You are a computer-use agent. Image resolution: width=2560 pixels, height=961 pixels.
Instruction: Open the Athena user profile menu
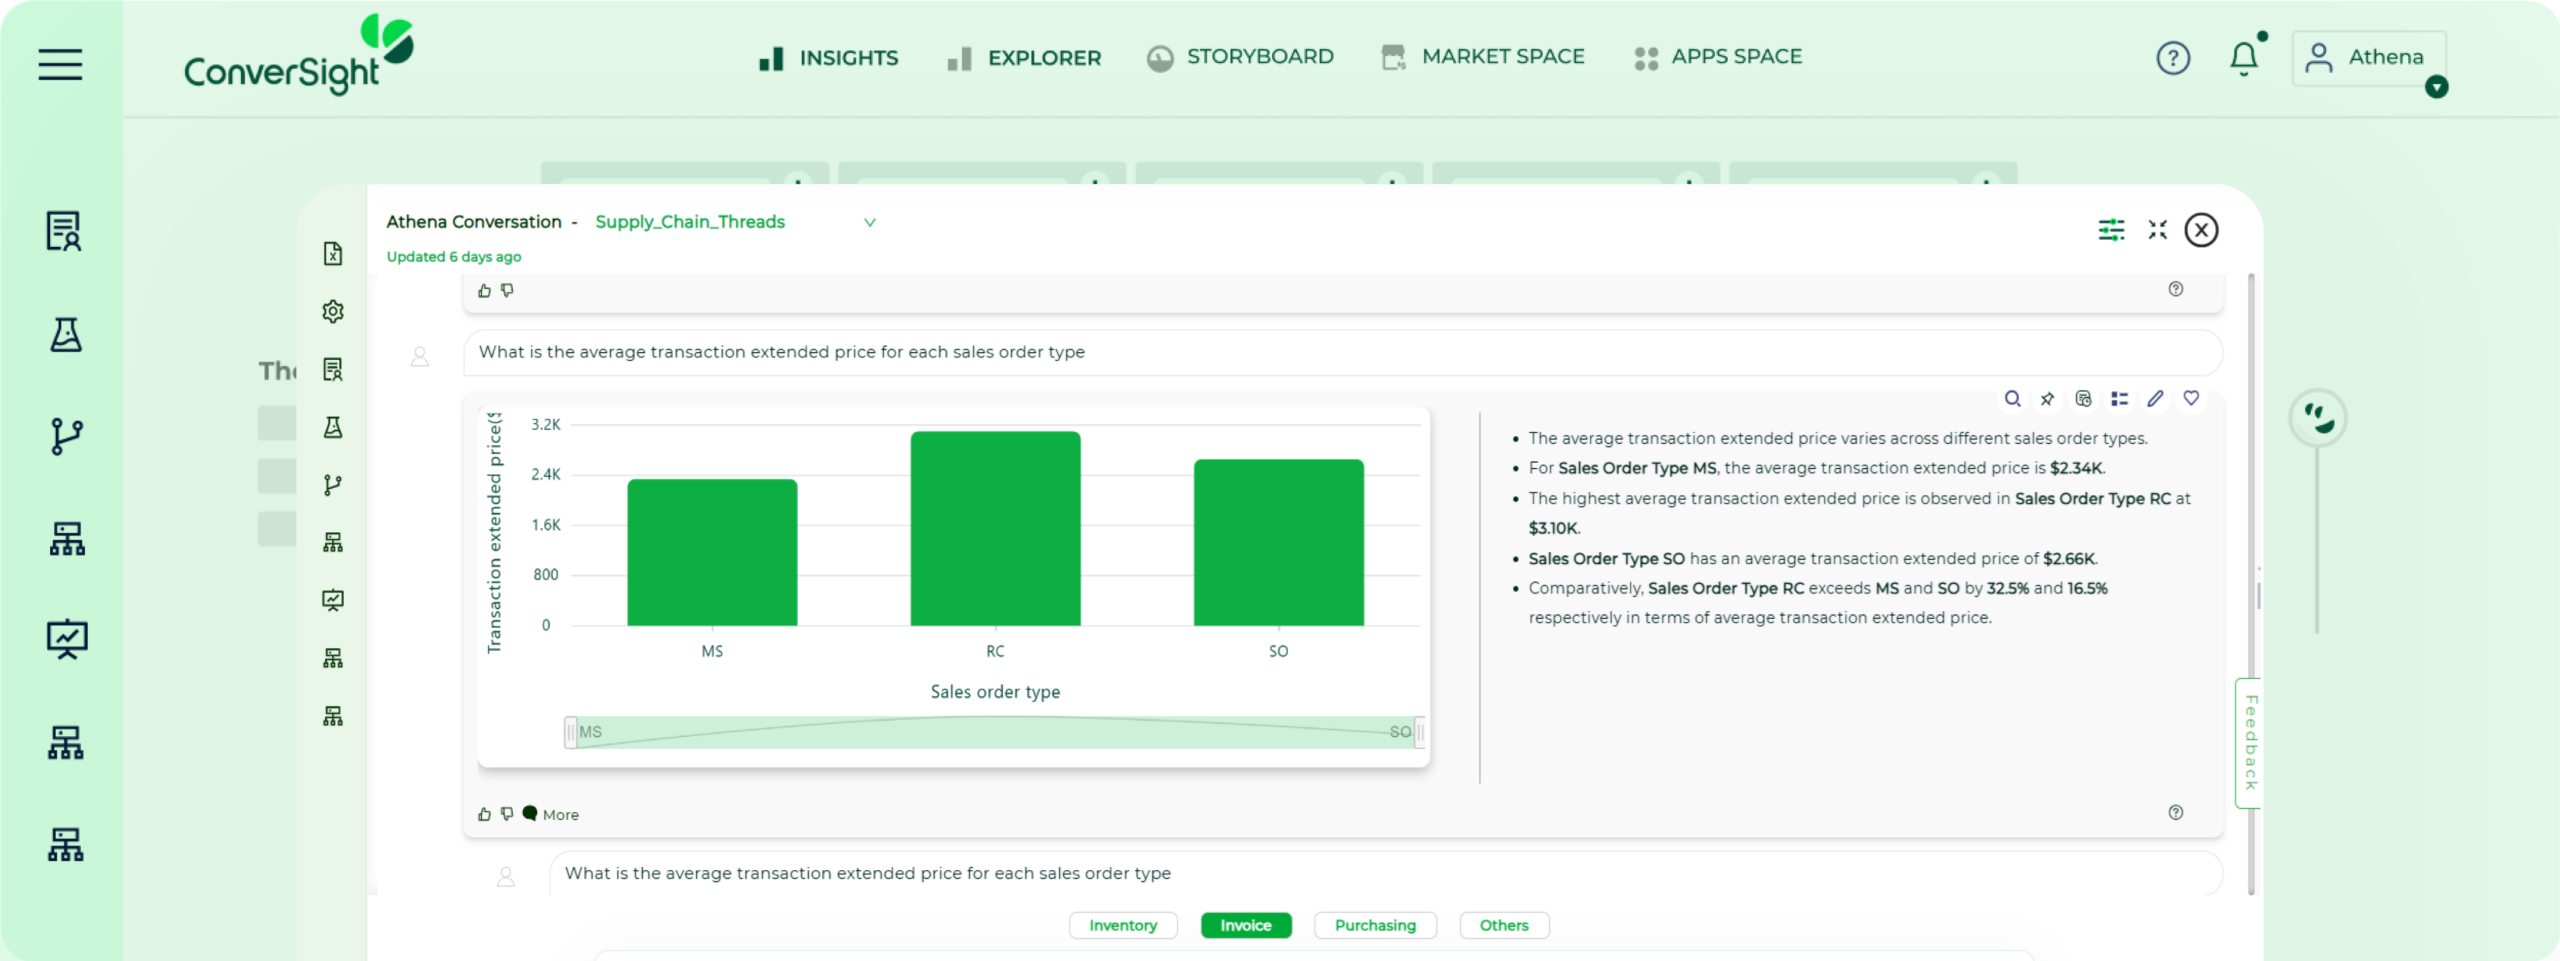tap(2366, 58)
